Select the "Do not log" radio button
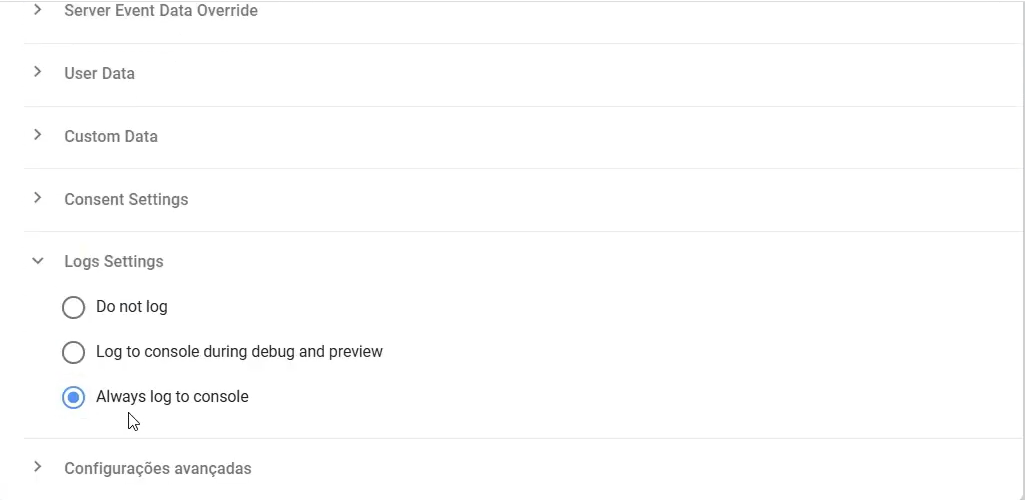This screenshot has width=1025, height=500. coord(73,307)
